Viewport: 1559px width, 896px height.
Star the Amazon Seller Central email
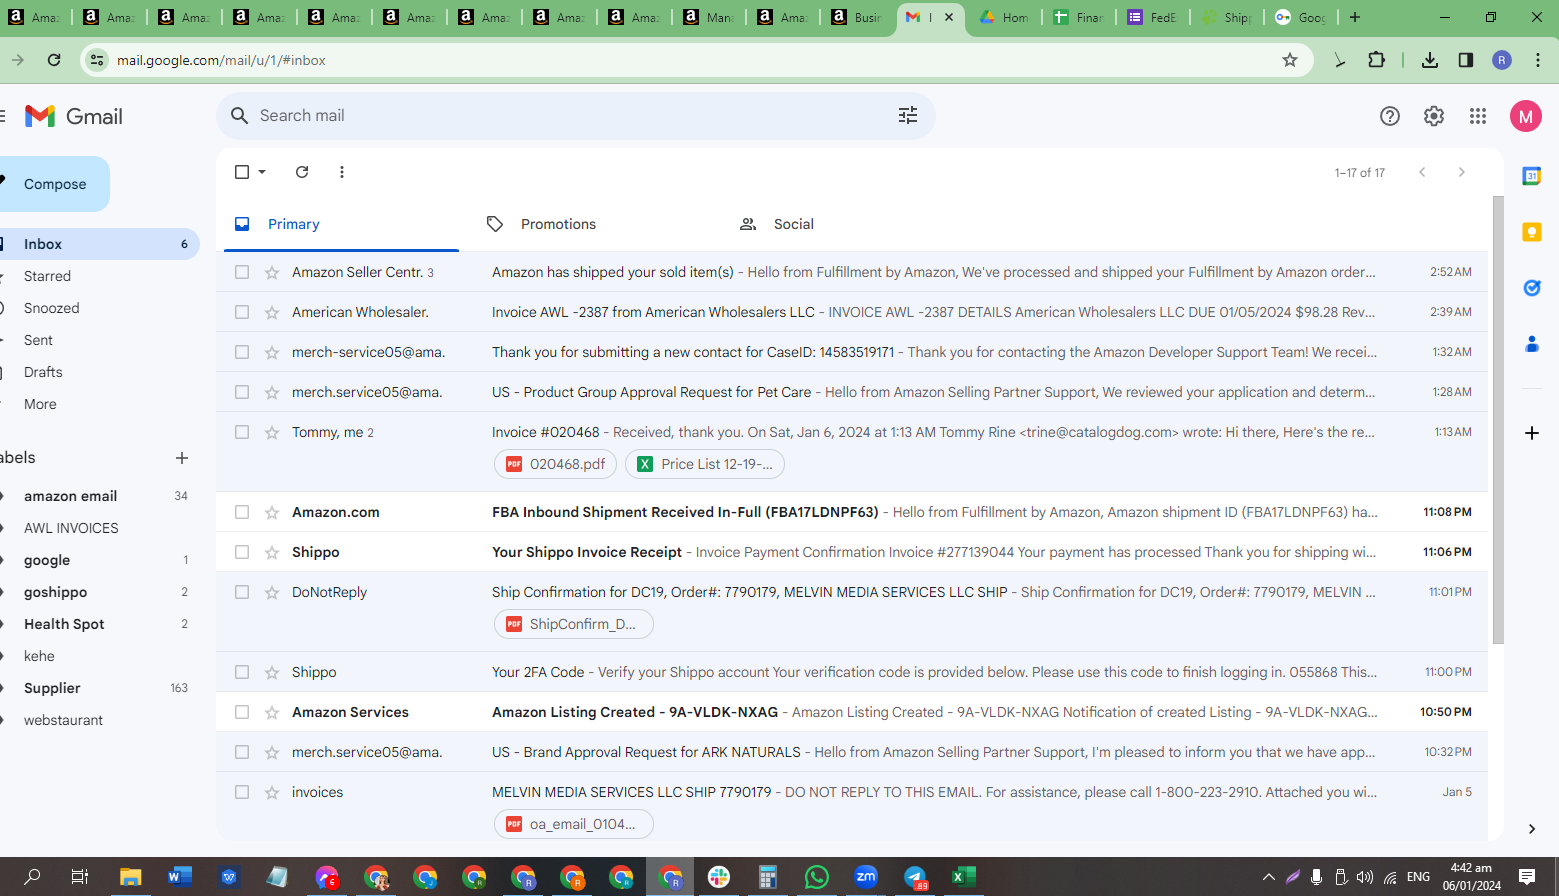coord(272,272)
